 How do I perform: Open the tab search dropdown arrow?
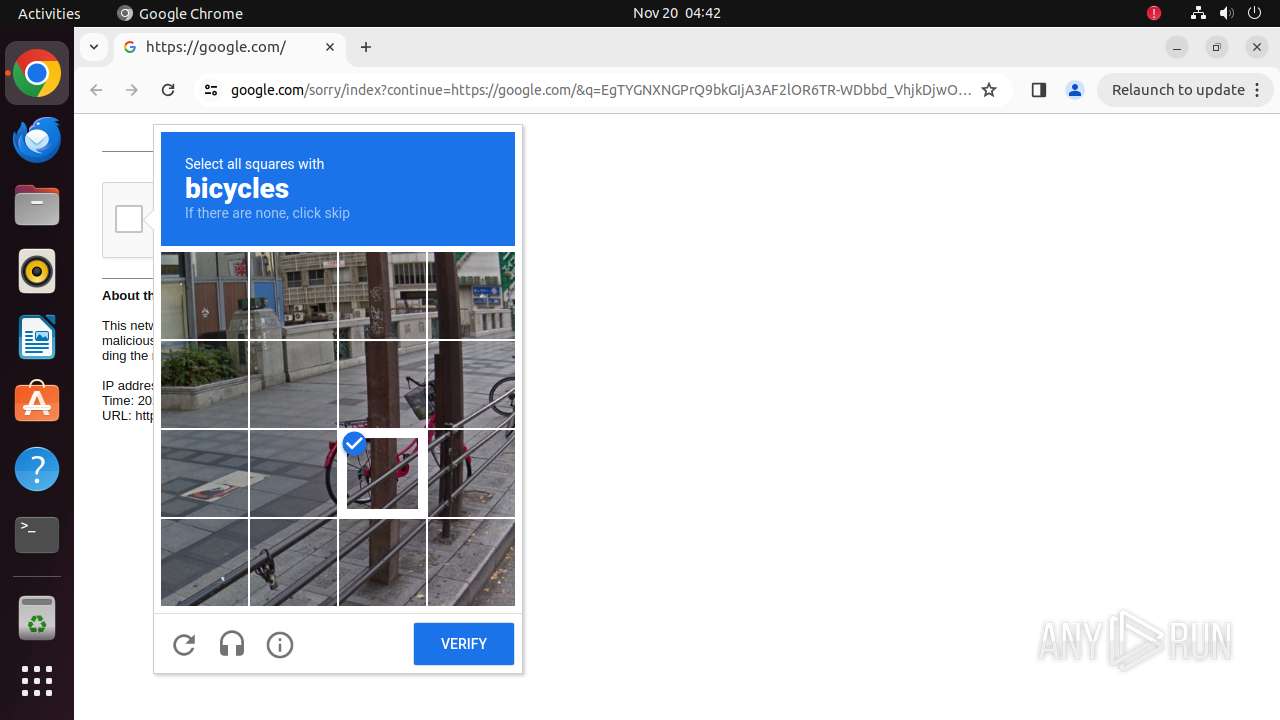[x=93, y=47]
